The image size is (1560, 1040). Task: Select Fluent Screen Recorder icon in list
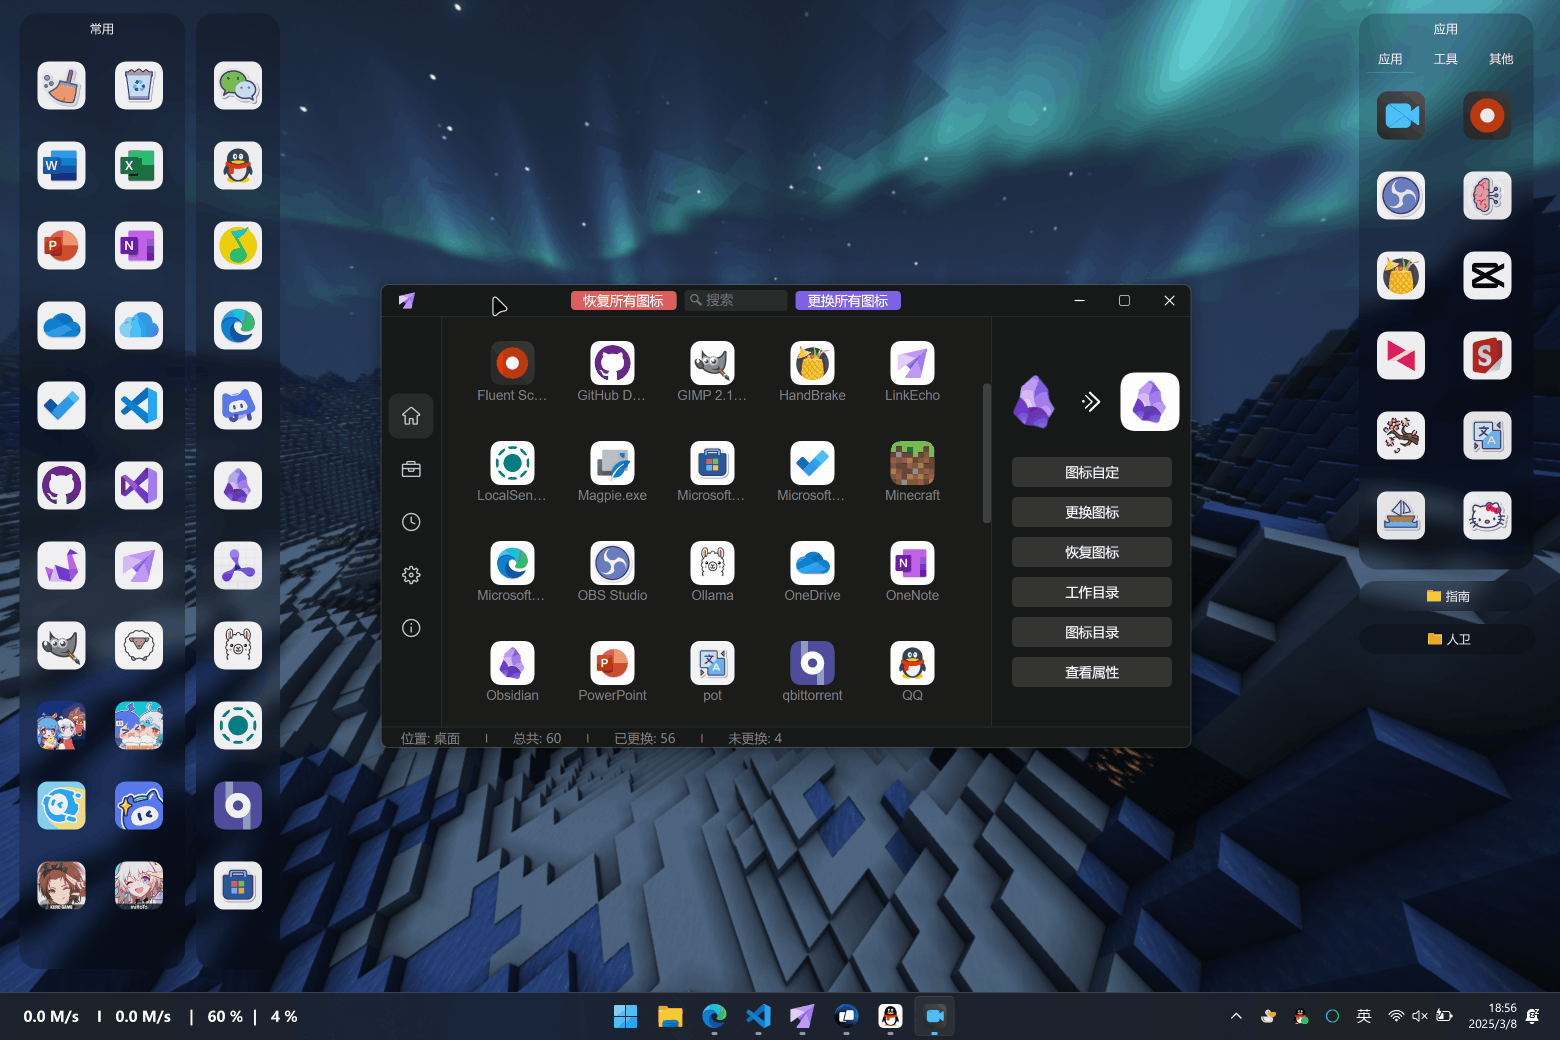512,363
